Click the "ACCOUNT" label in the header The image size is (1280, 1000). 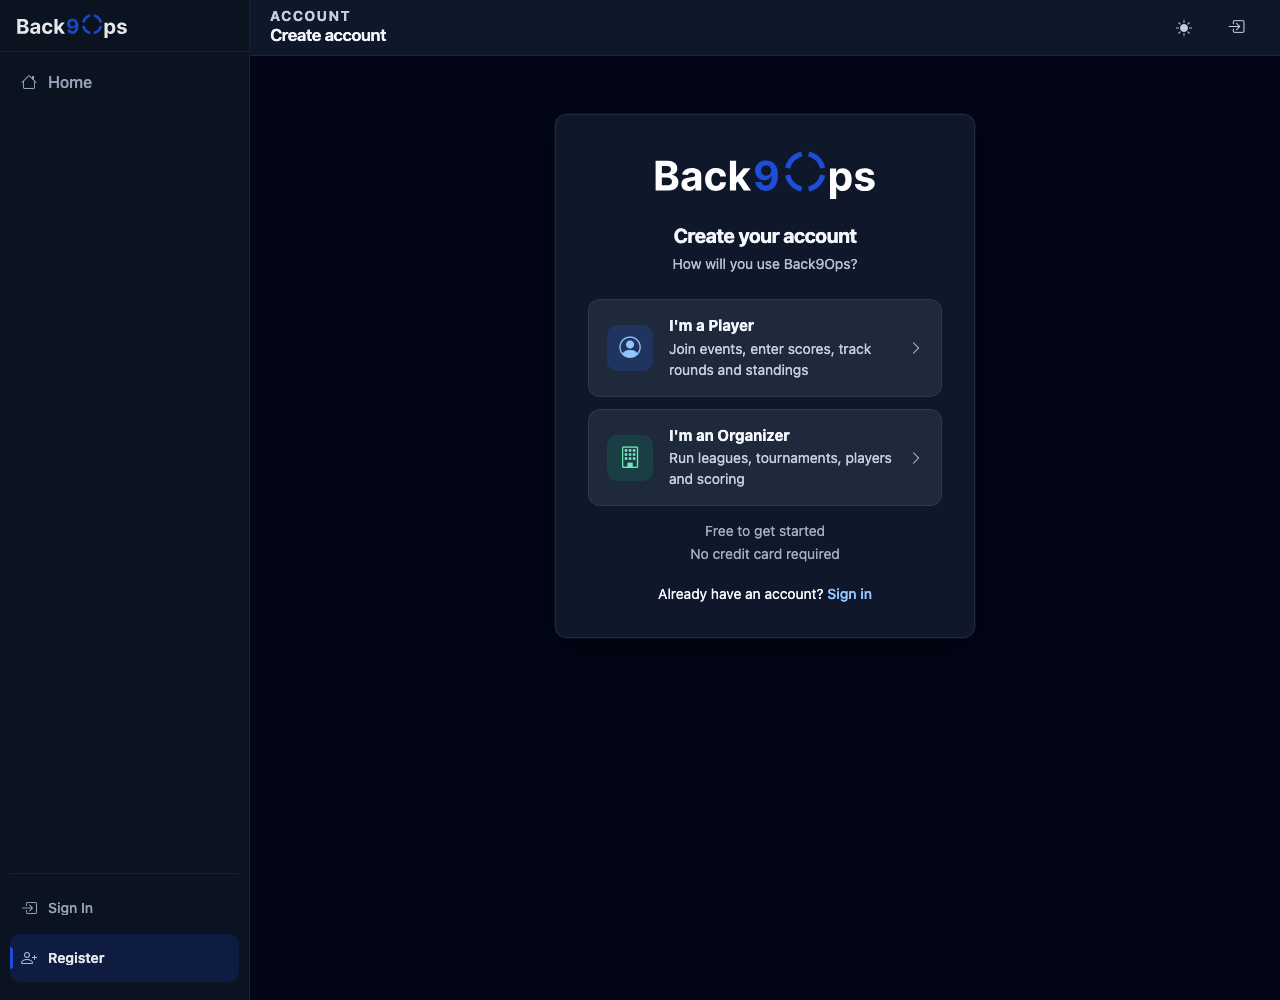(310, 16)
